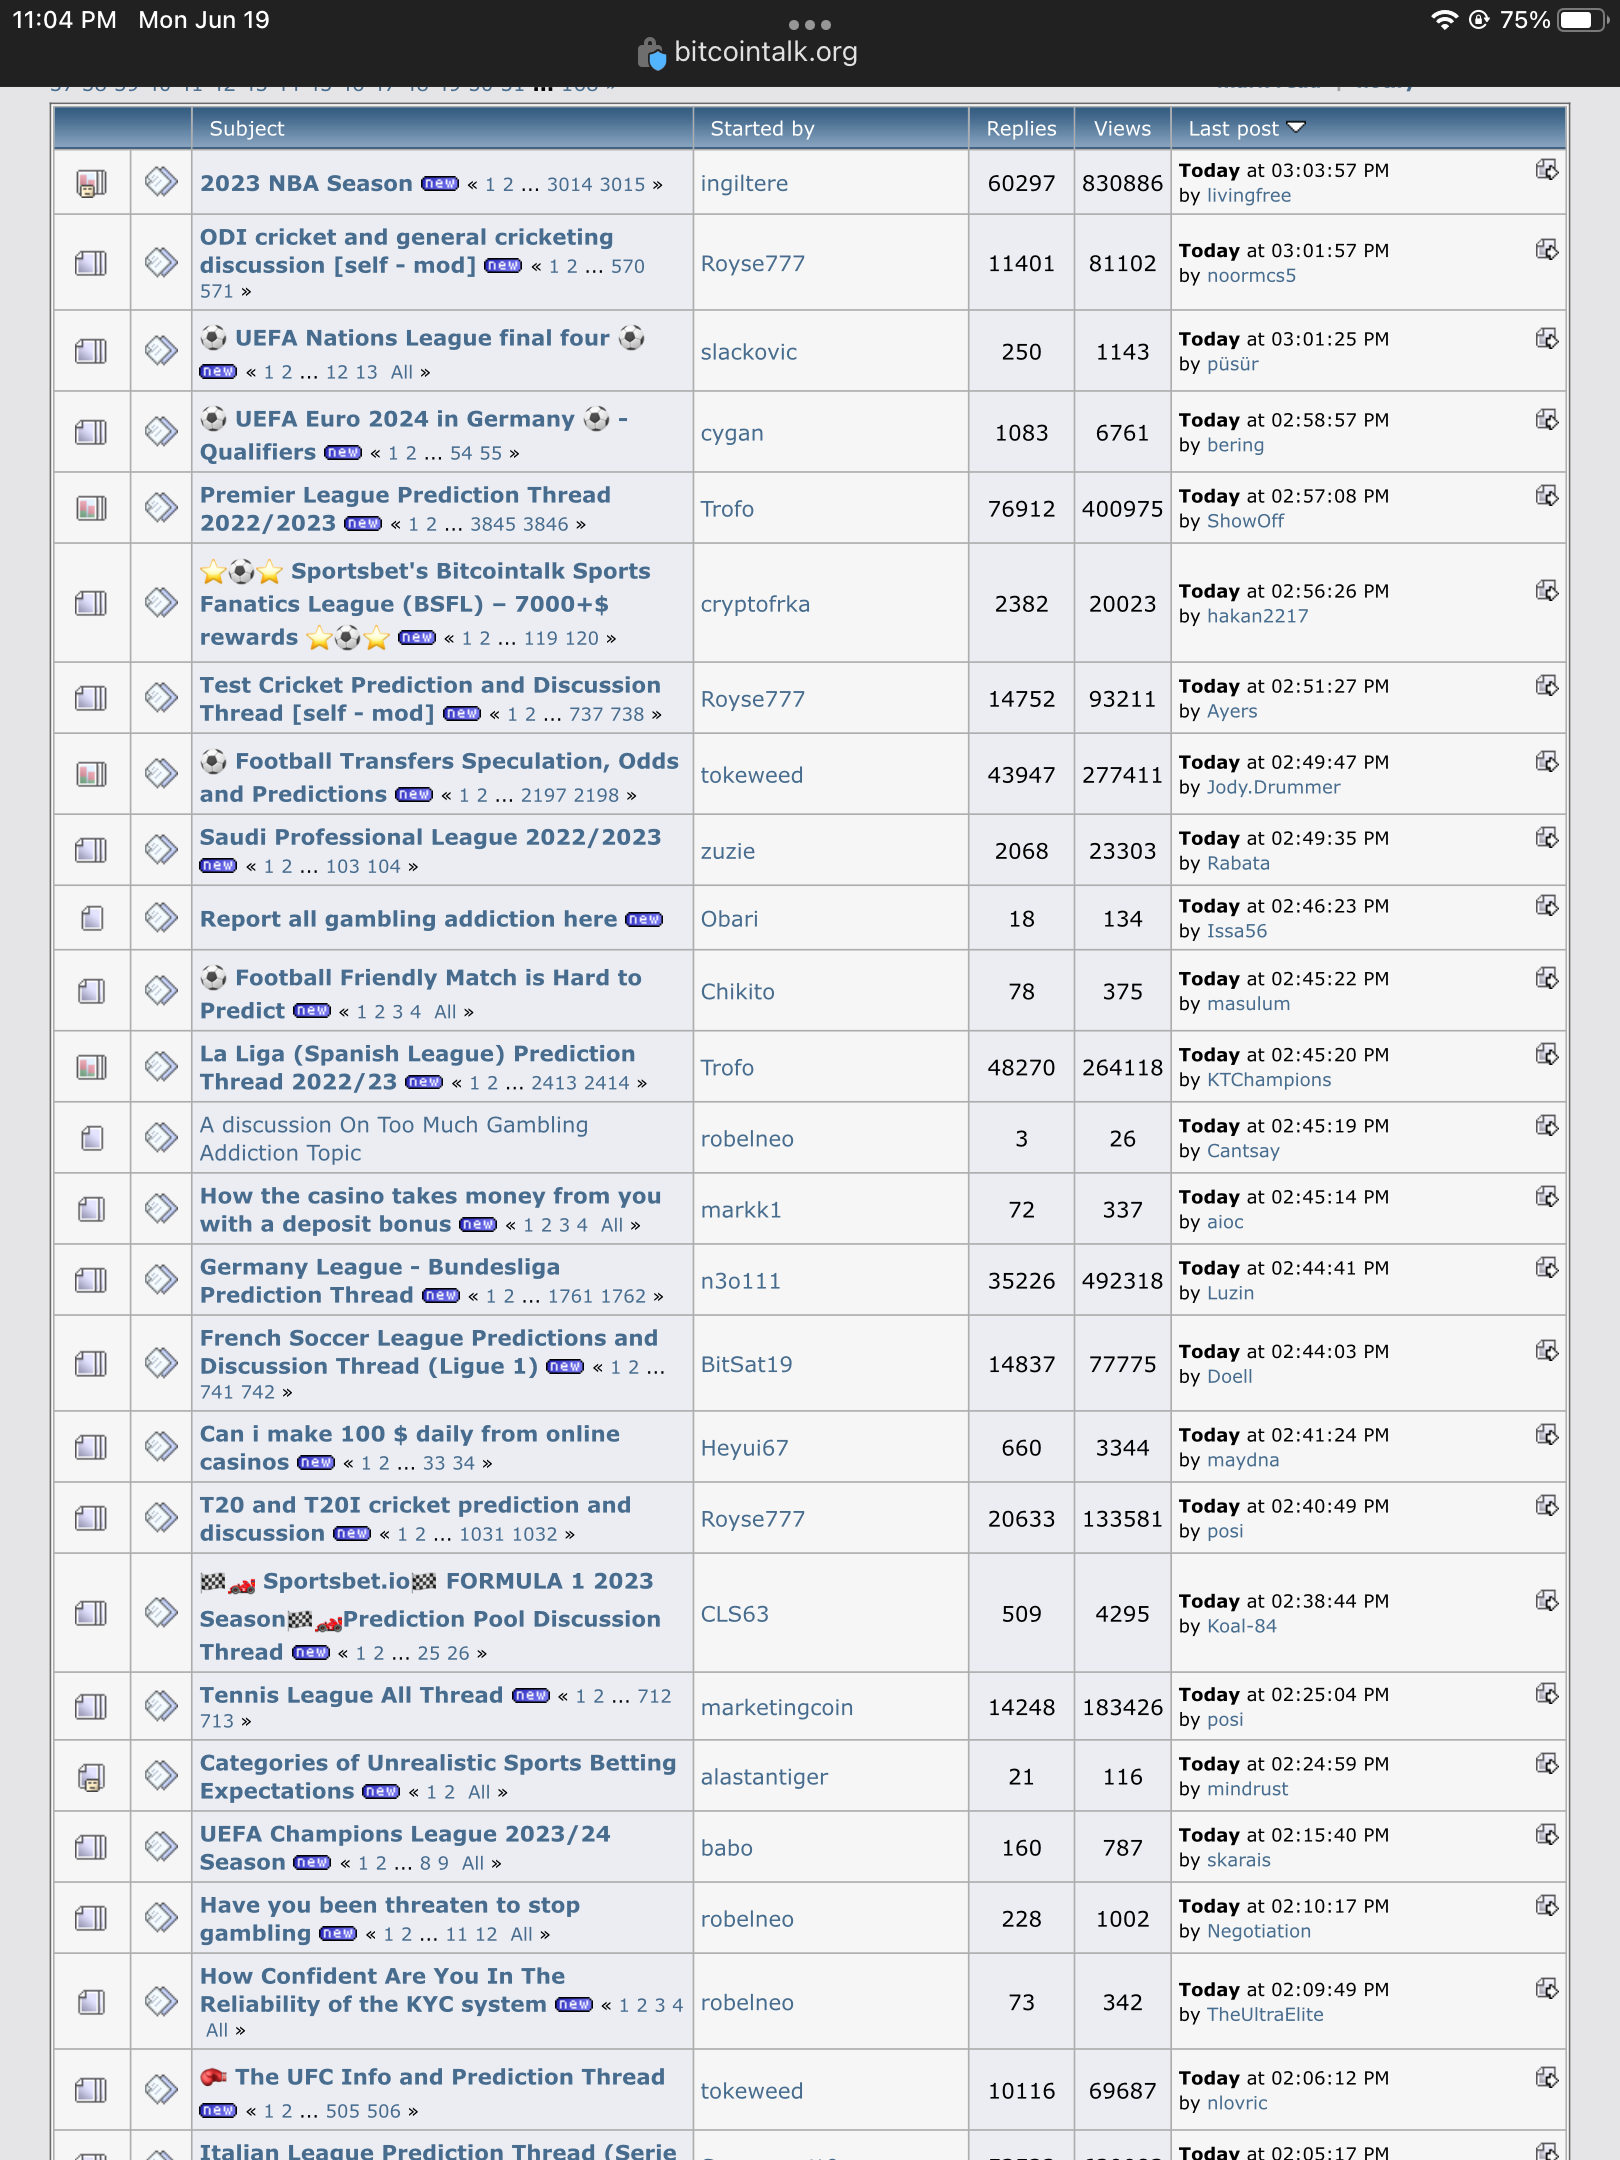View cryptofrka's profile

[755, 604]
